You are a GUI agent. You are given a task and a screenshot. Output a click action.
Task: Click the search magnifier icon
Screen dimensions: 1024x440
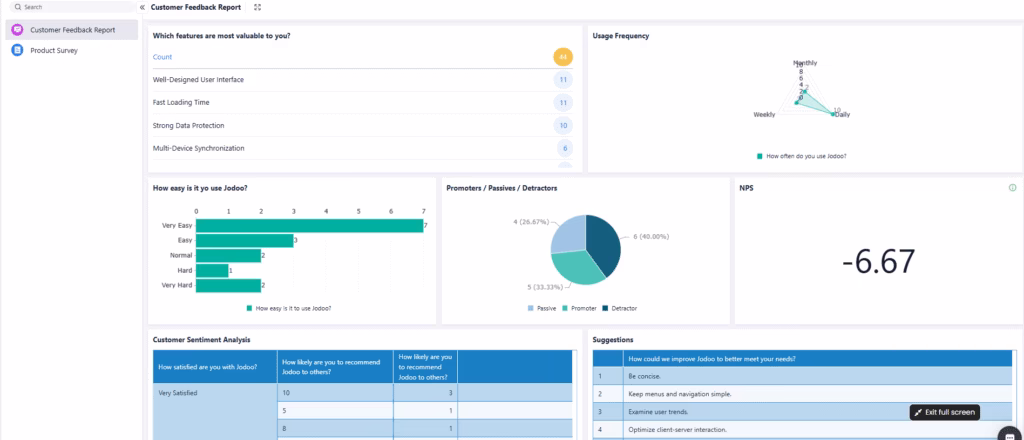17,7
